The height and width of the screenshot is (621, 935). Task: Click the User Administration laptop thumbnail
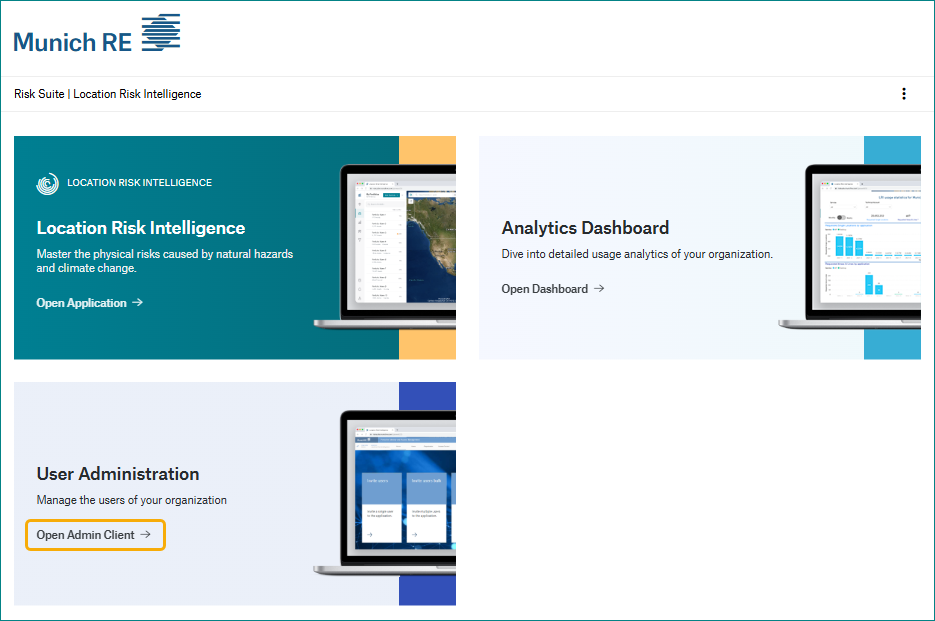coord(385,493)
